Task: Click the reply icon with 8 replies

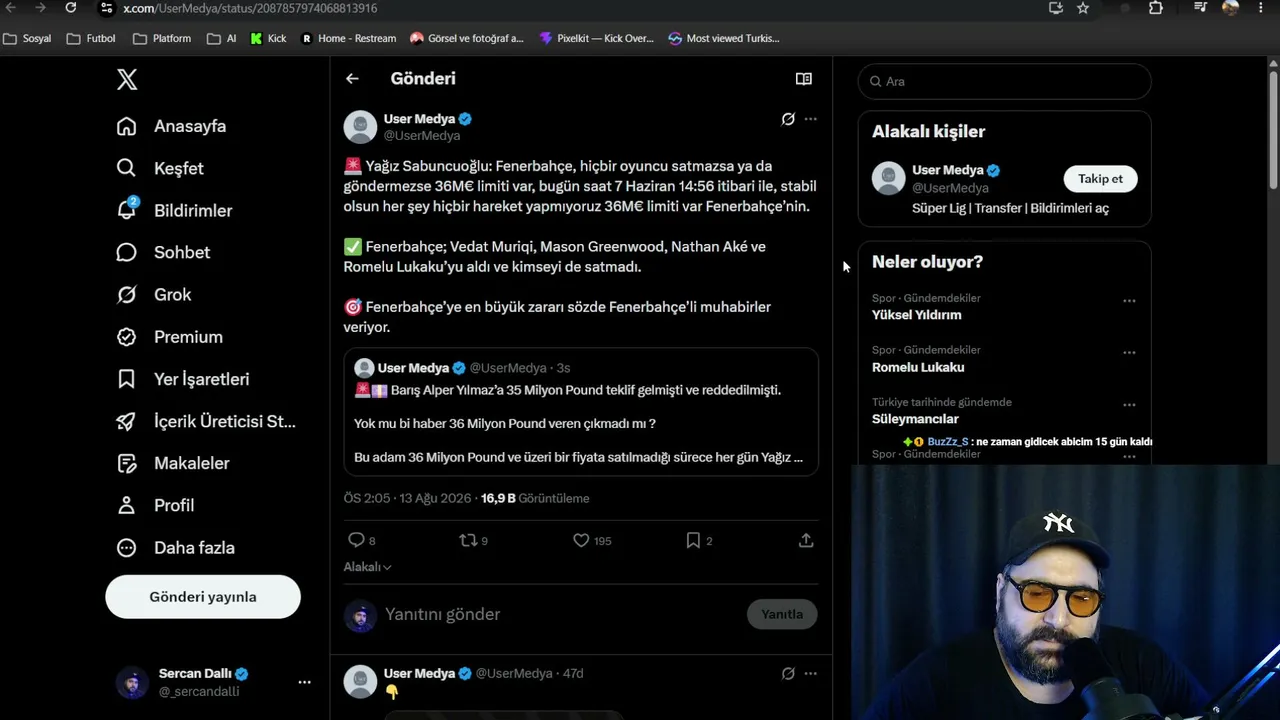Action: click(x=361, y=540)
